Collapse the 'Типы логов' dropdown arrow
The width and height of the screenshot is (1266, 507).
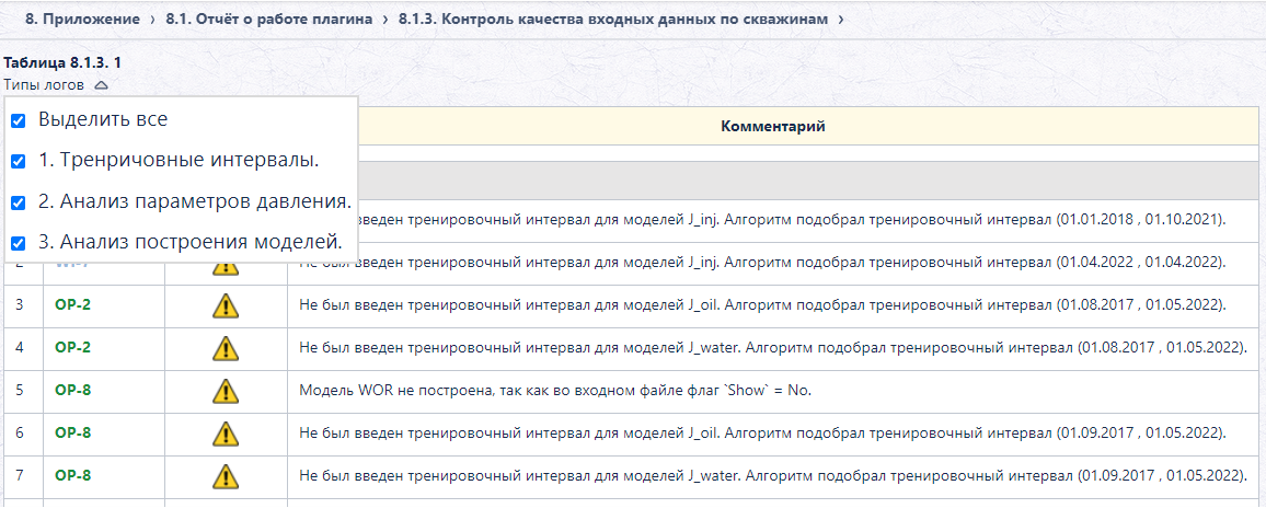100,86
